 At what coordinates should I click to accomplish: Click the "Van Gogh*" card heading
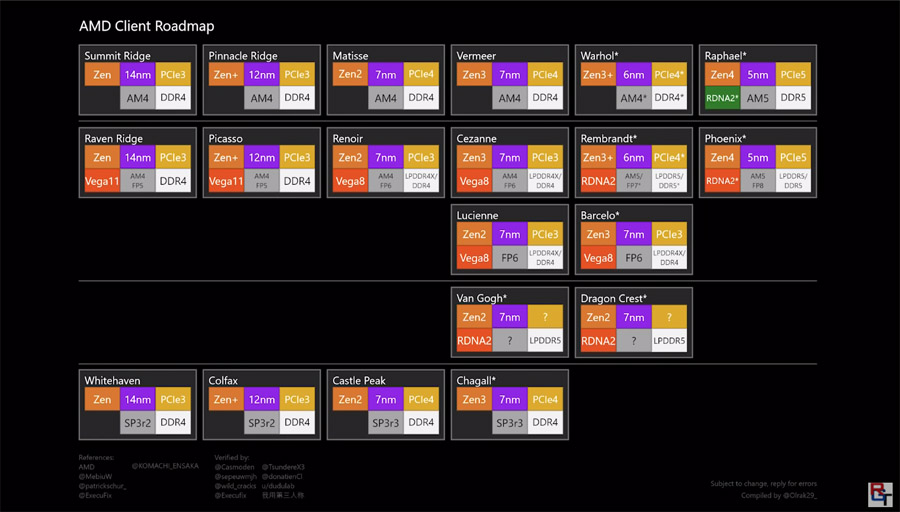tap(482, 298)
